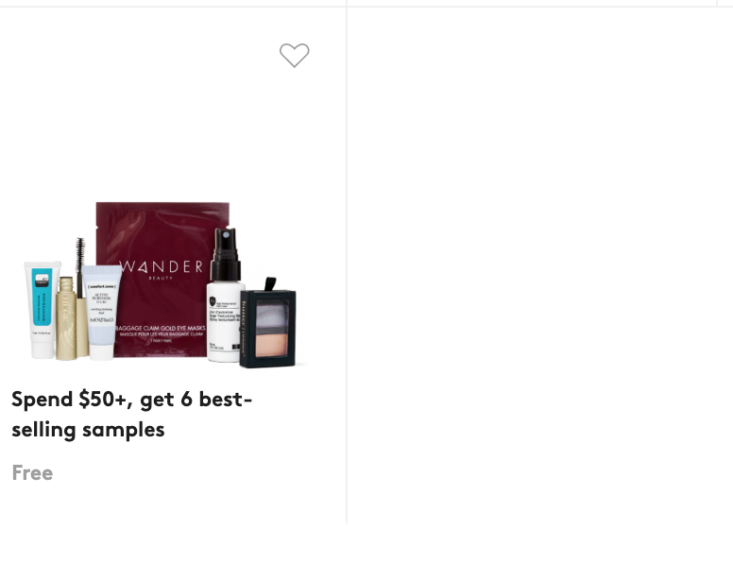This screenshot has height=580, width=733.
Task: Click the WANDER logo on the maroon packet
Action: 161,267
